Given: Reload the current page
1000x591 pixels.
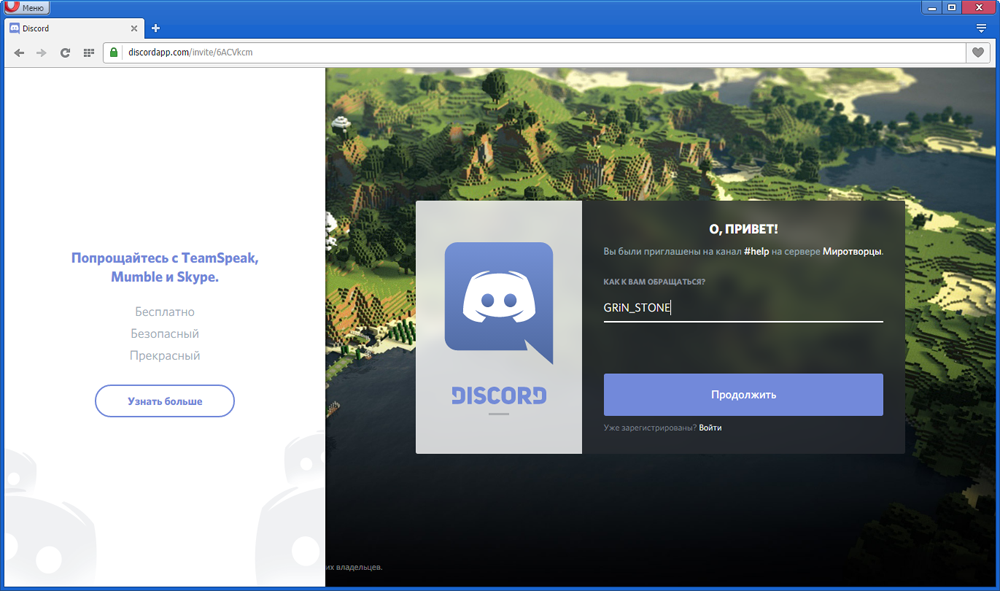Looking at the screenshot, I should tap(65, 53).
